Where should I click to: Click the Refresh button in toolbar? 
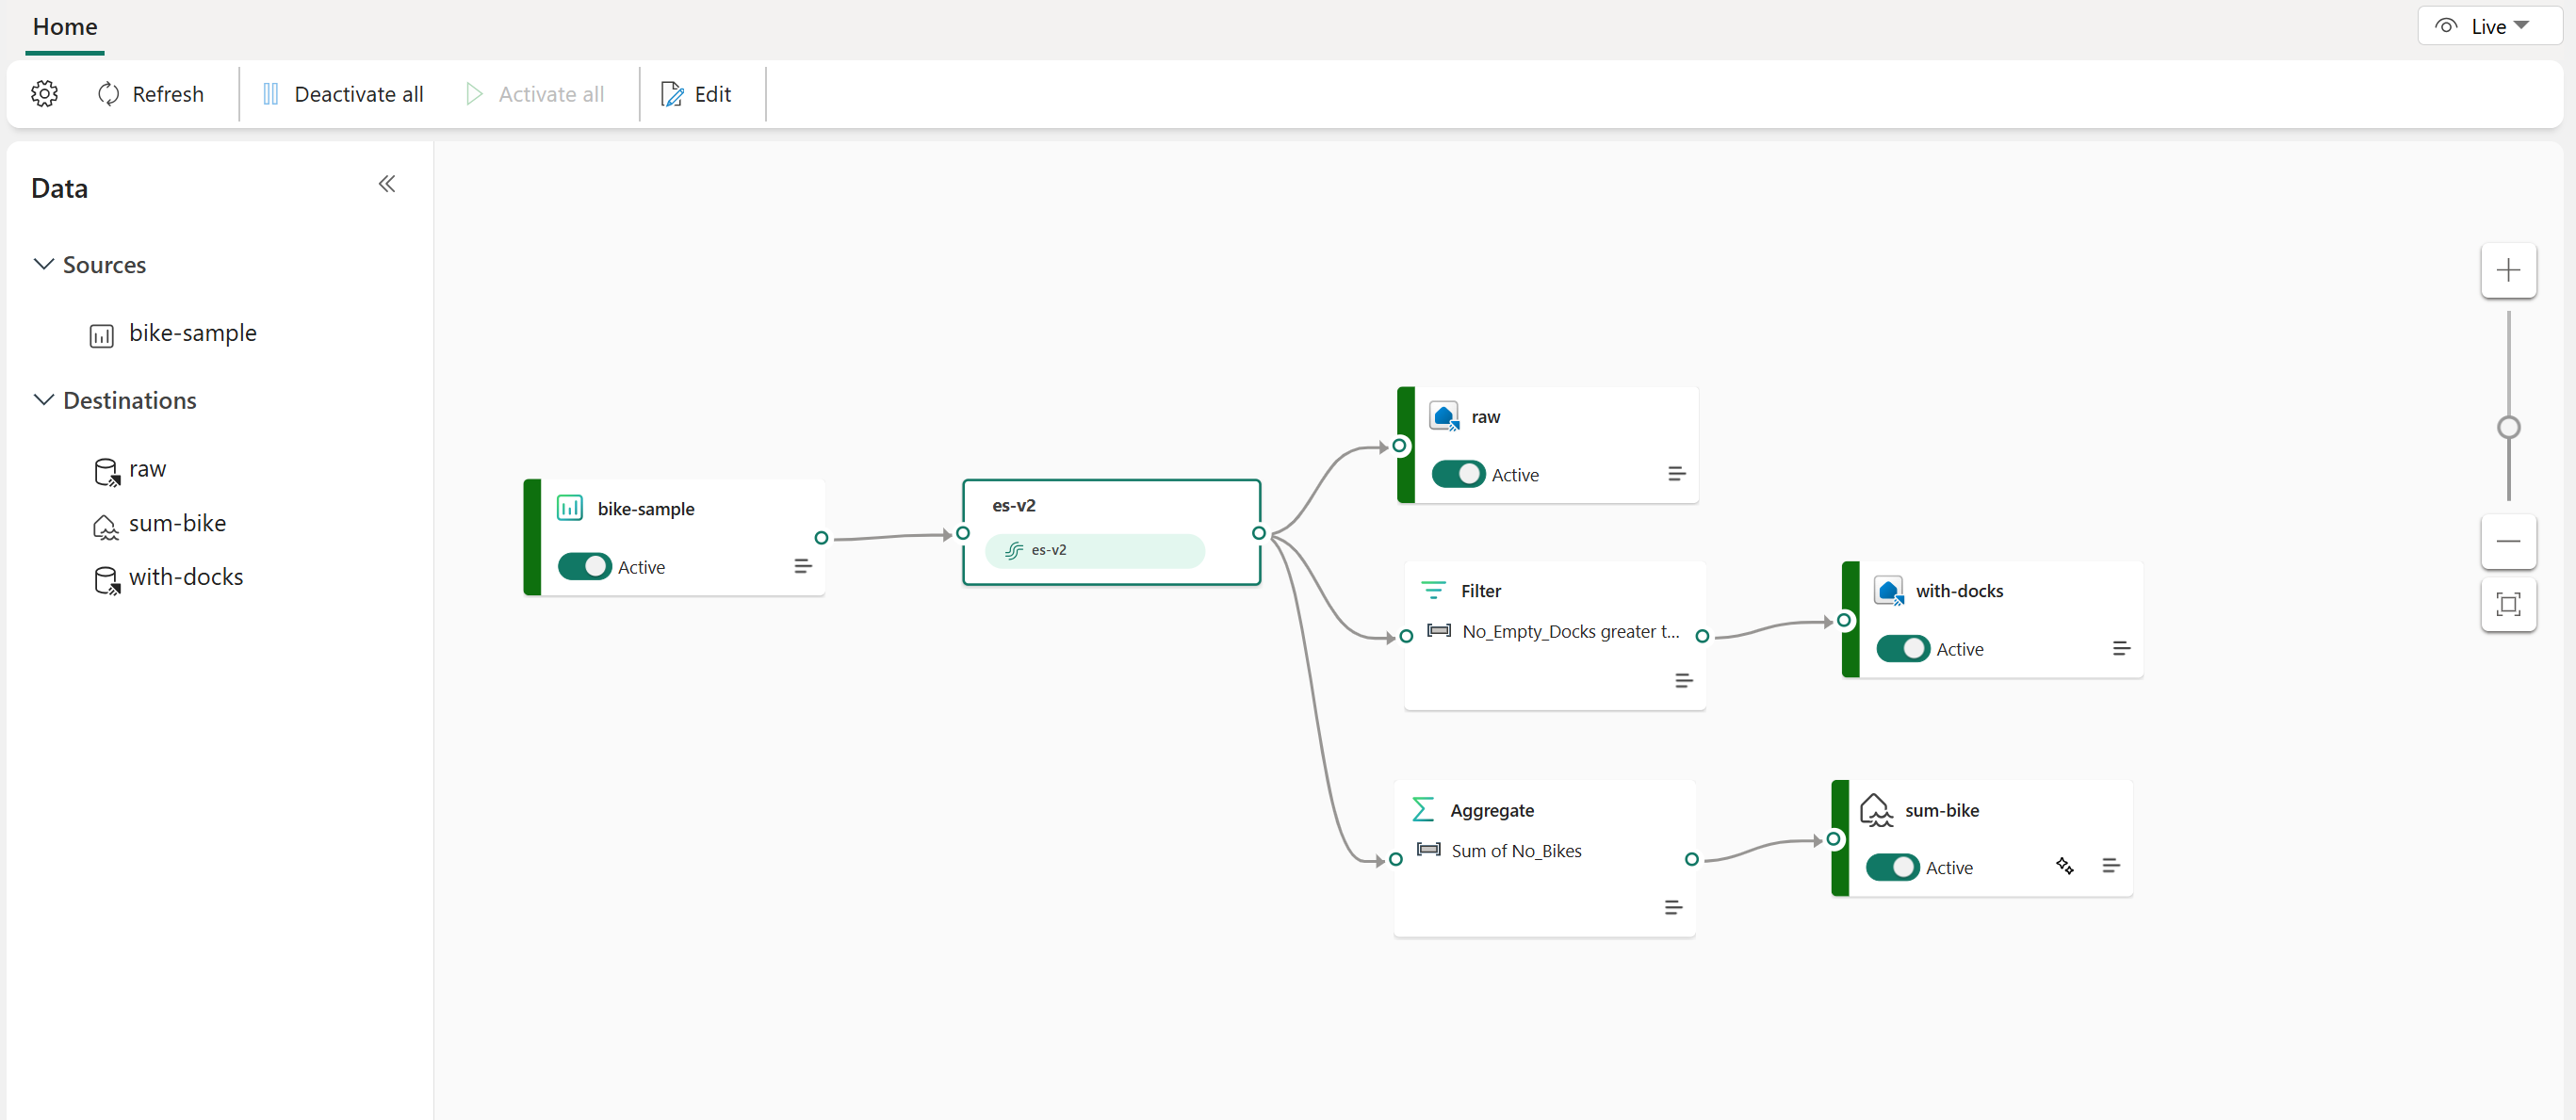tap(151, 93)
